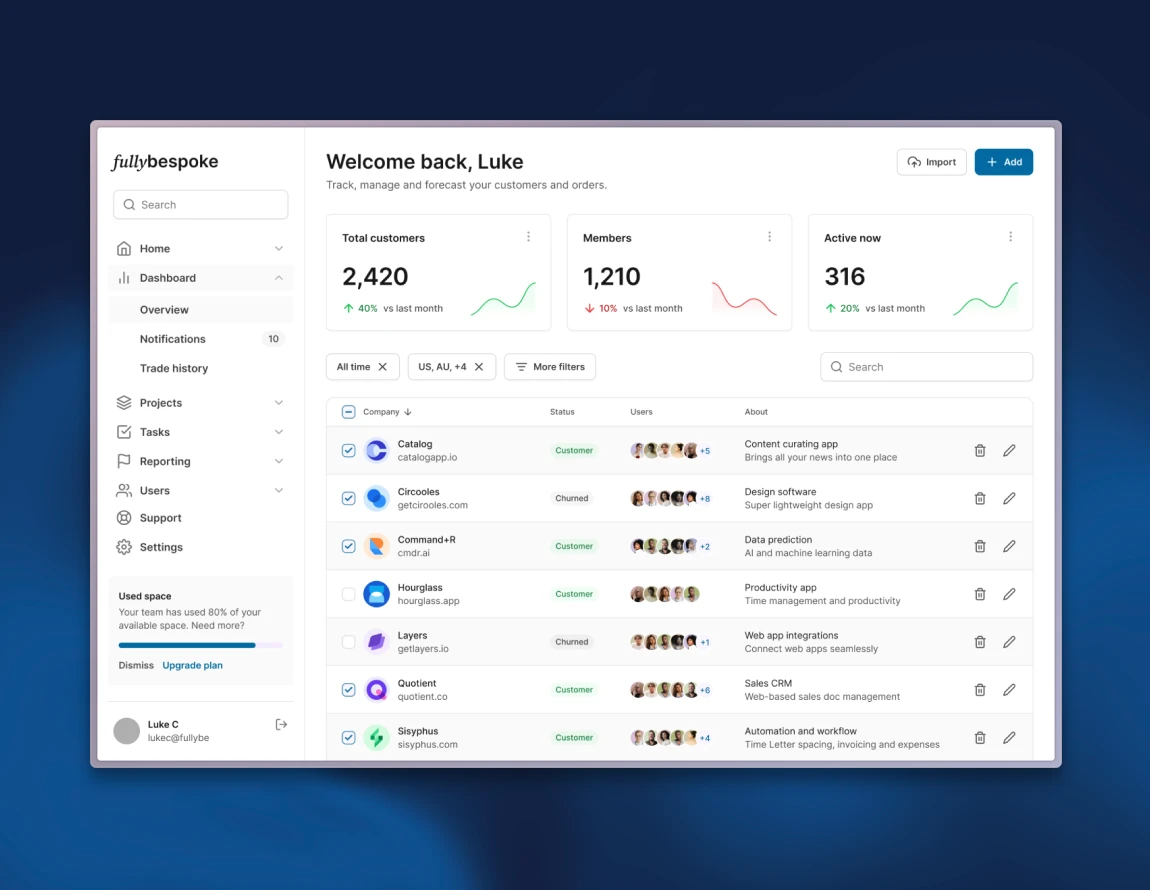Screen dimensions: 1150x890
Task: Edit the Catalog row with pencil icon
Action: click(x=1009, y=451)
